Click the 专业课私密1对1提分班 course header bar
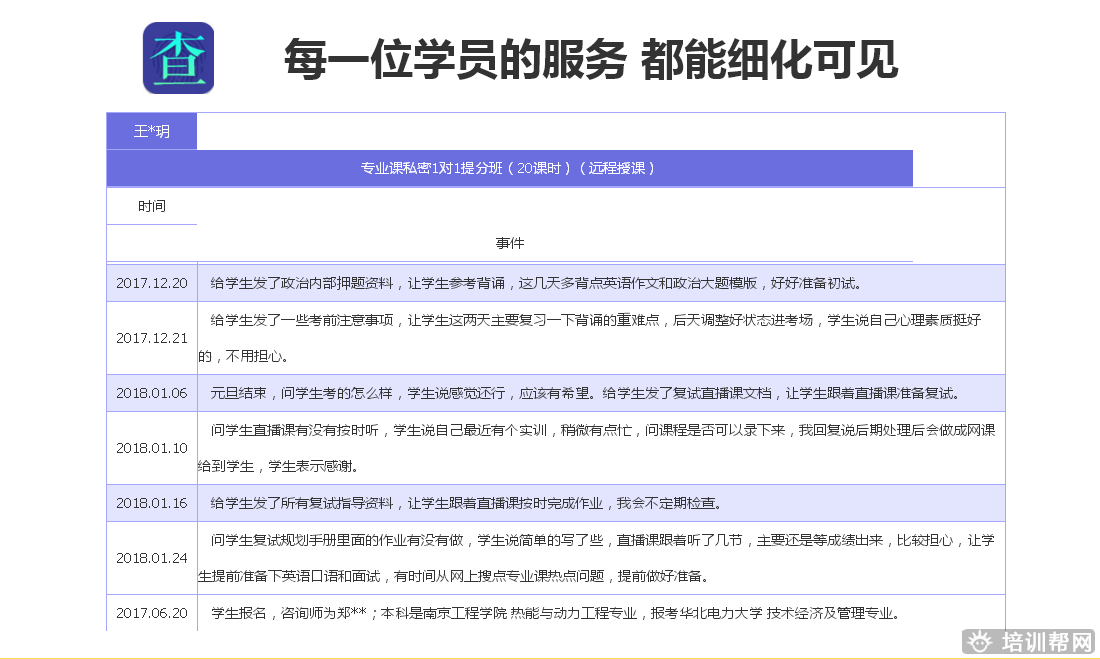The image size is (1100, 659). tap(509, 168)
